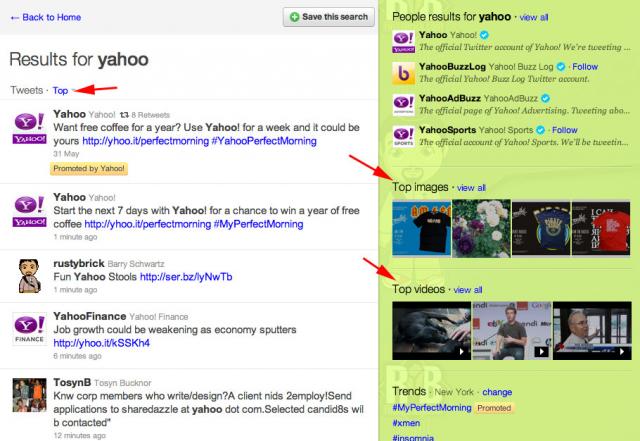640x441 pixels.
Task: View all People results
Action: pos(533,17)
